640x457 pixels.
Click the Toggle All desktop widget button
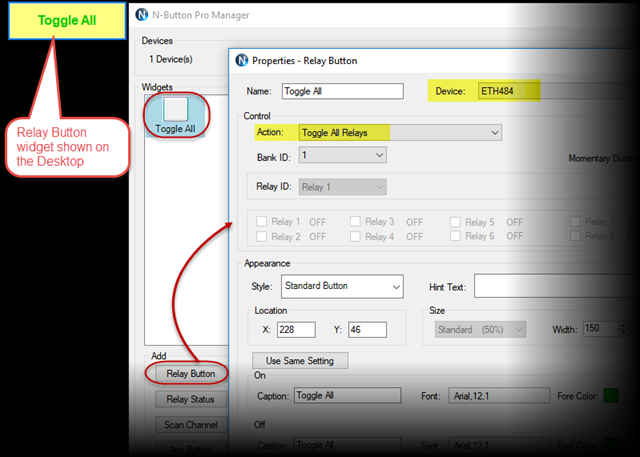(x=67, y=20)
